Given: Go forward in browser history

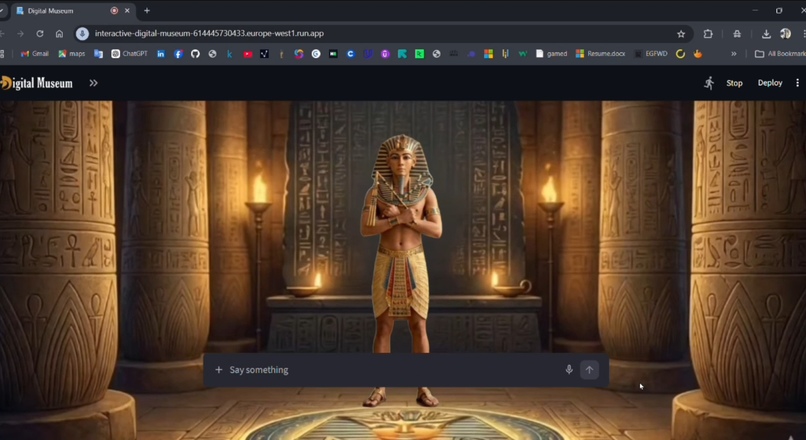Looking at the screenshot, I should point(20,33).
